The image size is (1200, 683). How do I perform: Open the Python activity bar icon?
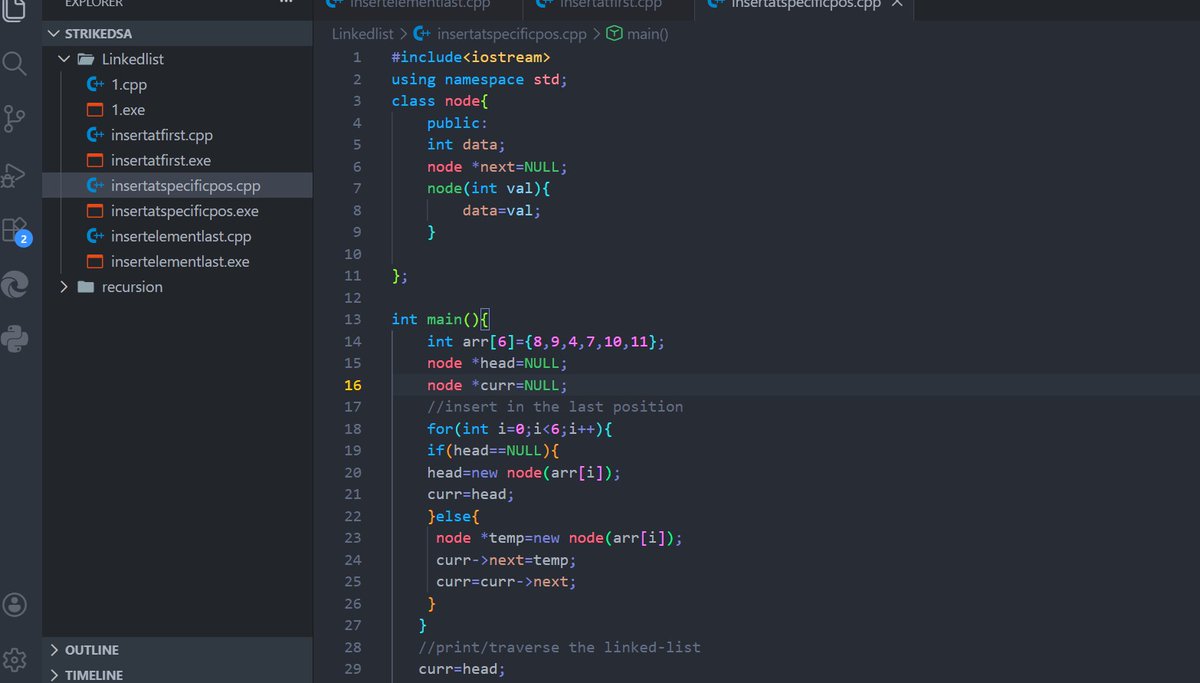[15, 339]
